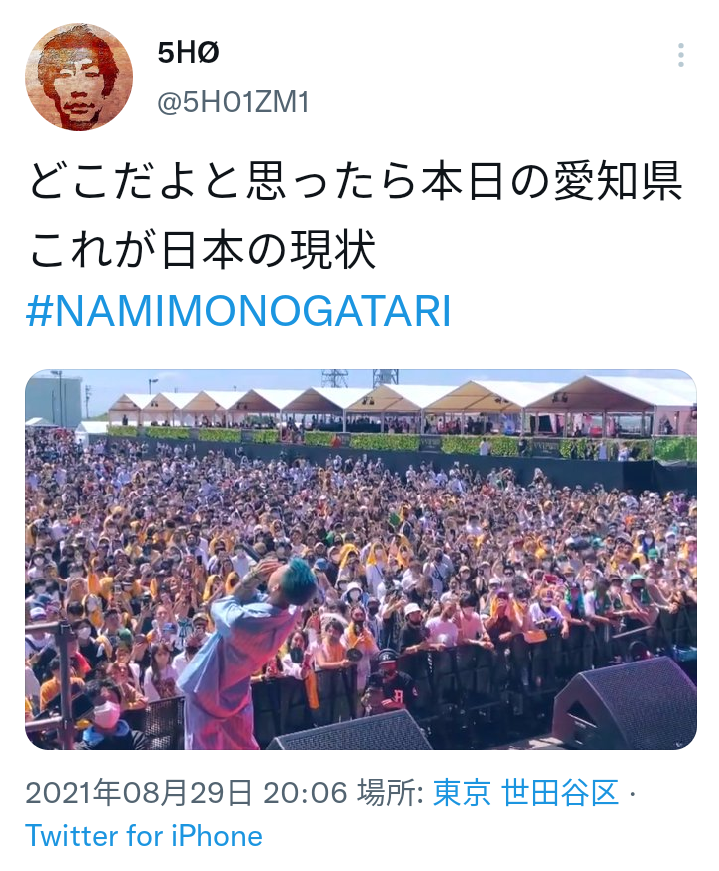
Task: Select the text これが日本の現状
Action: tap(203, 249)
